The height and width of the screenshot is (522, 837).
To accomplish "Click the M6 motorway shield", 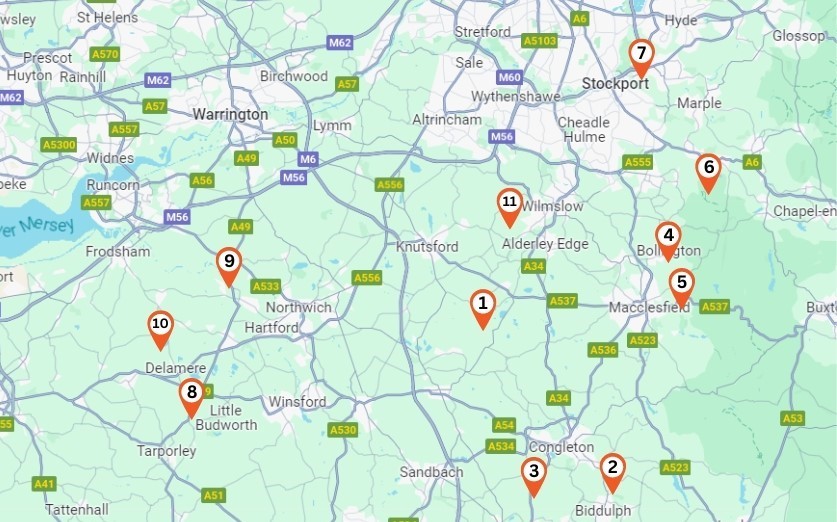I will coord(308,159).
